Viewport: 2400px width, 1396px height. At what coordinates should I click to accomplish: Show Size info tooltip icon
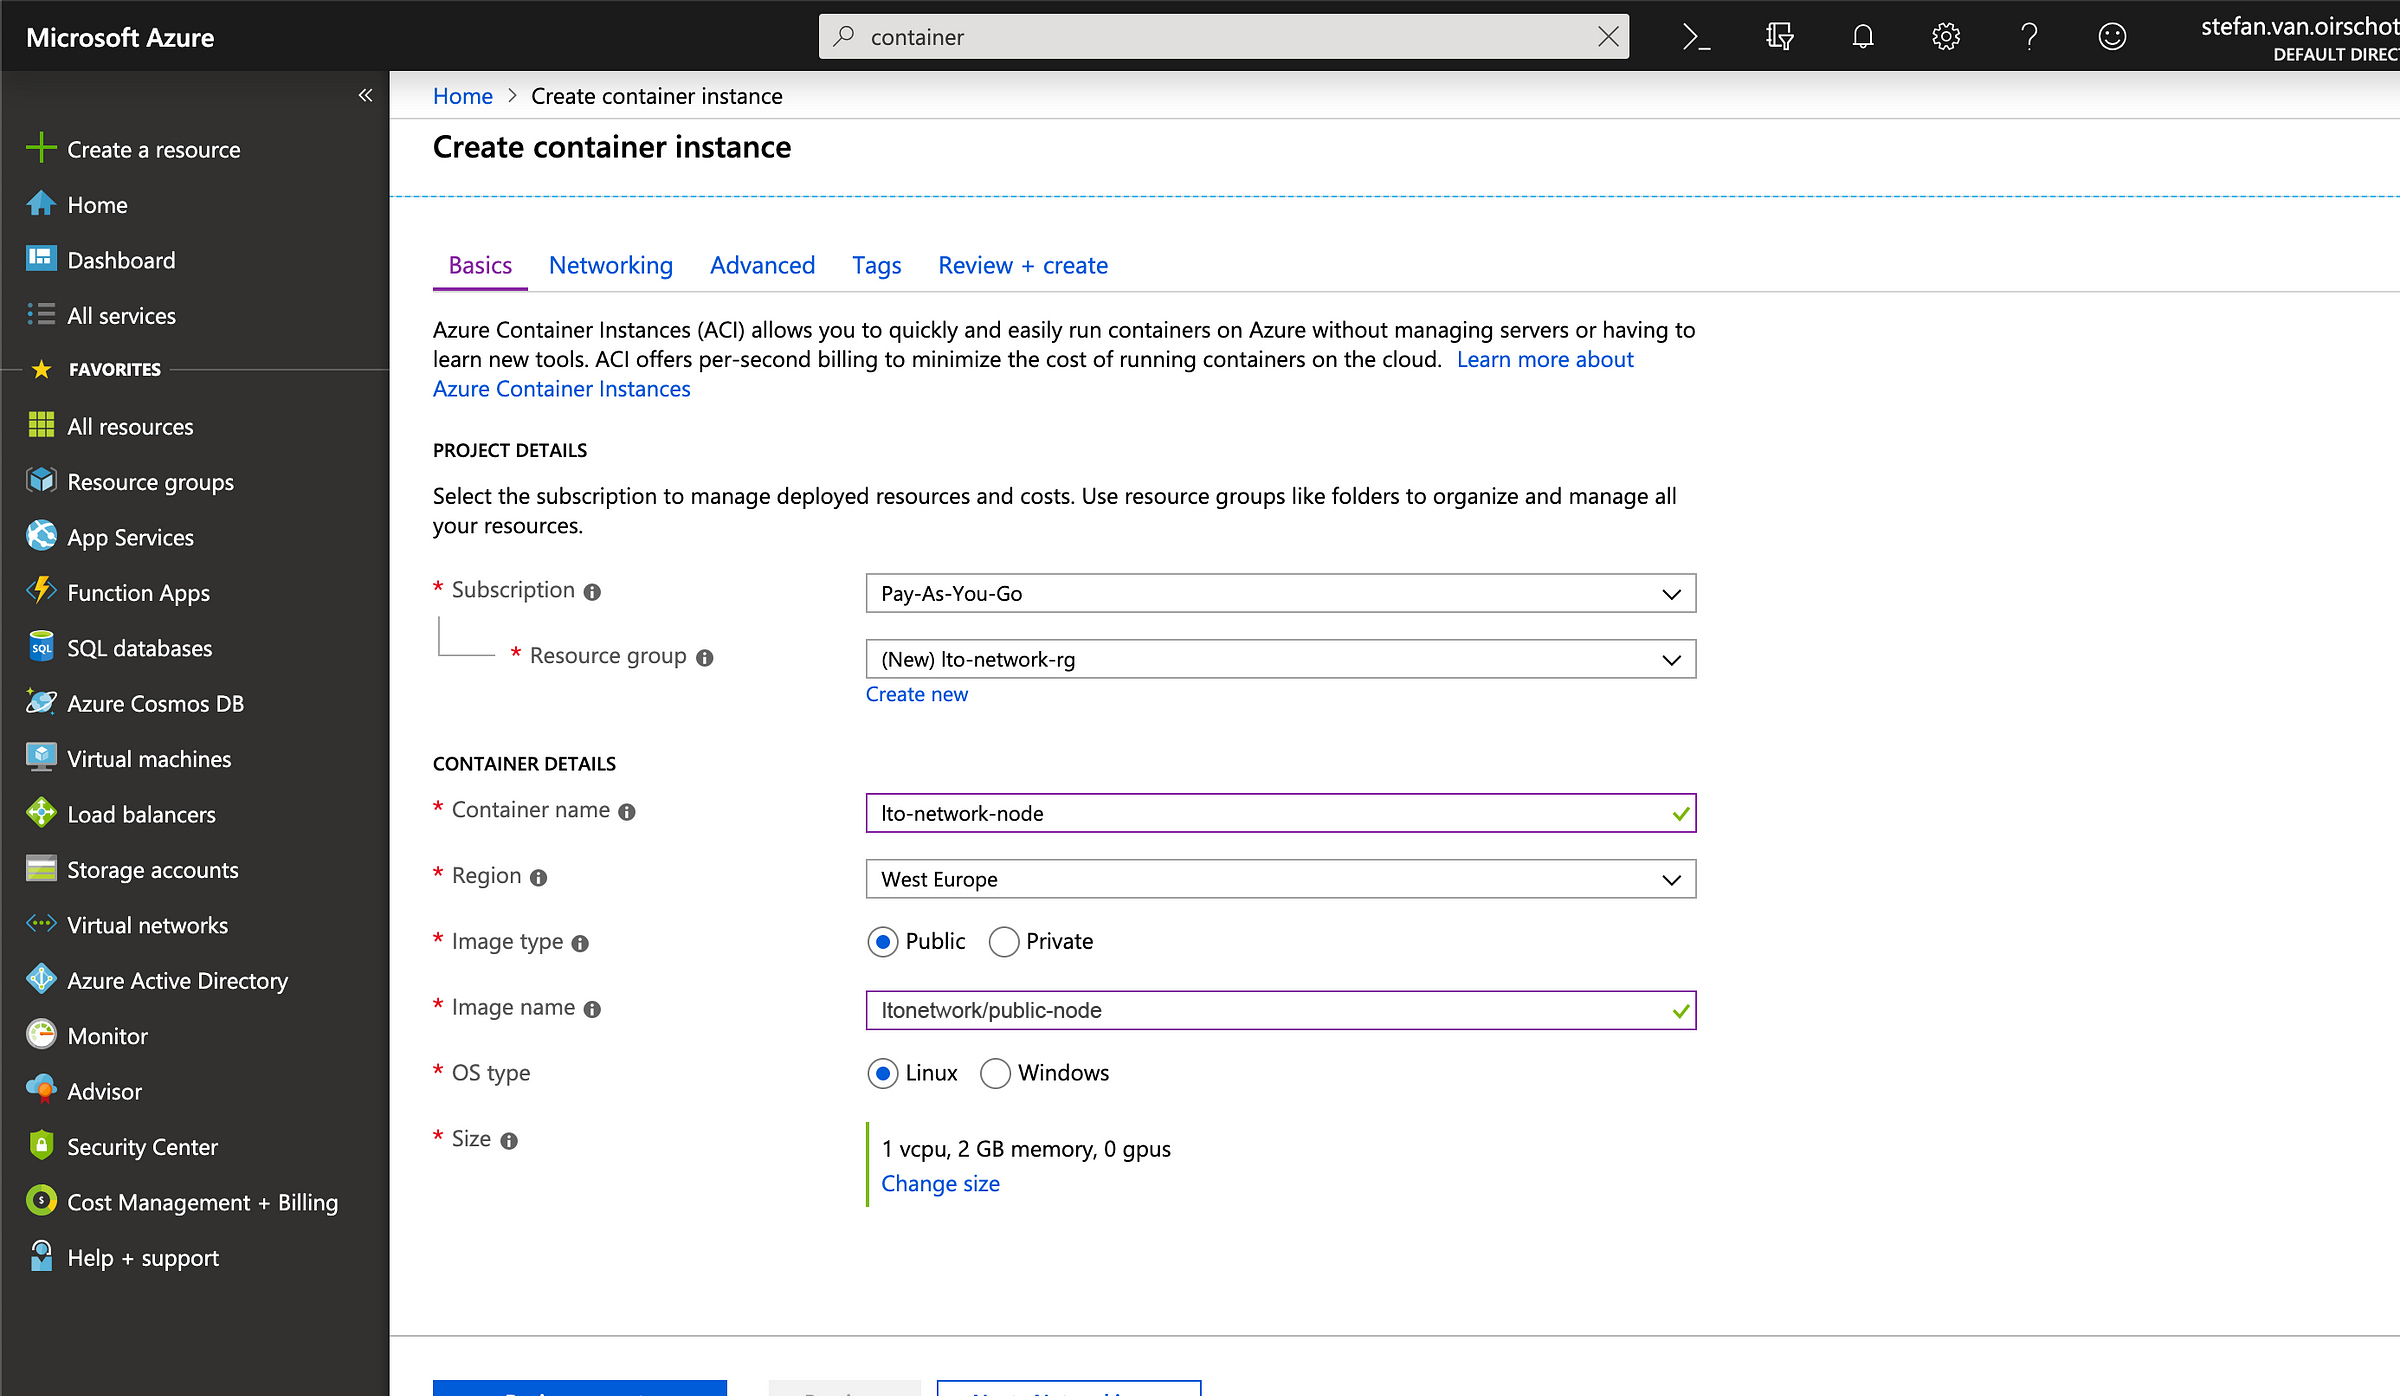coord(509,1141)
